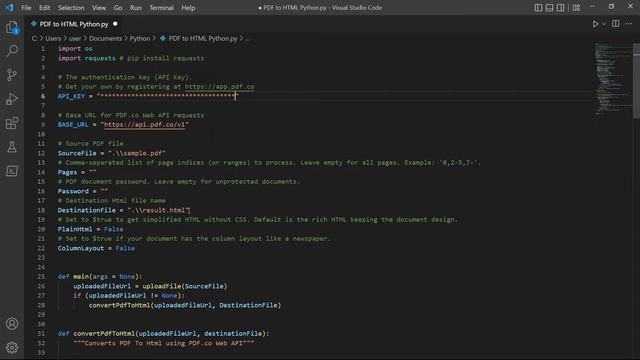Image resolution: width=640 pixels, height=360 pixels.
Task: Click the DestinationFile variable on line 18
Action: 86,210
